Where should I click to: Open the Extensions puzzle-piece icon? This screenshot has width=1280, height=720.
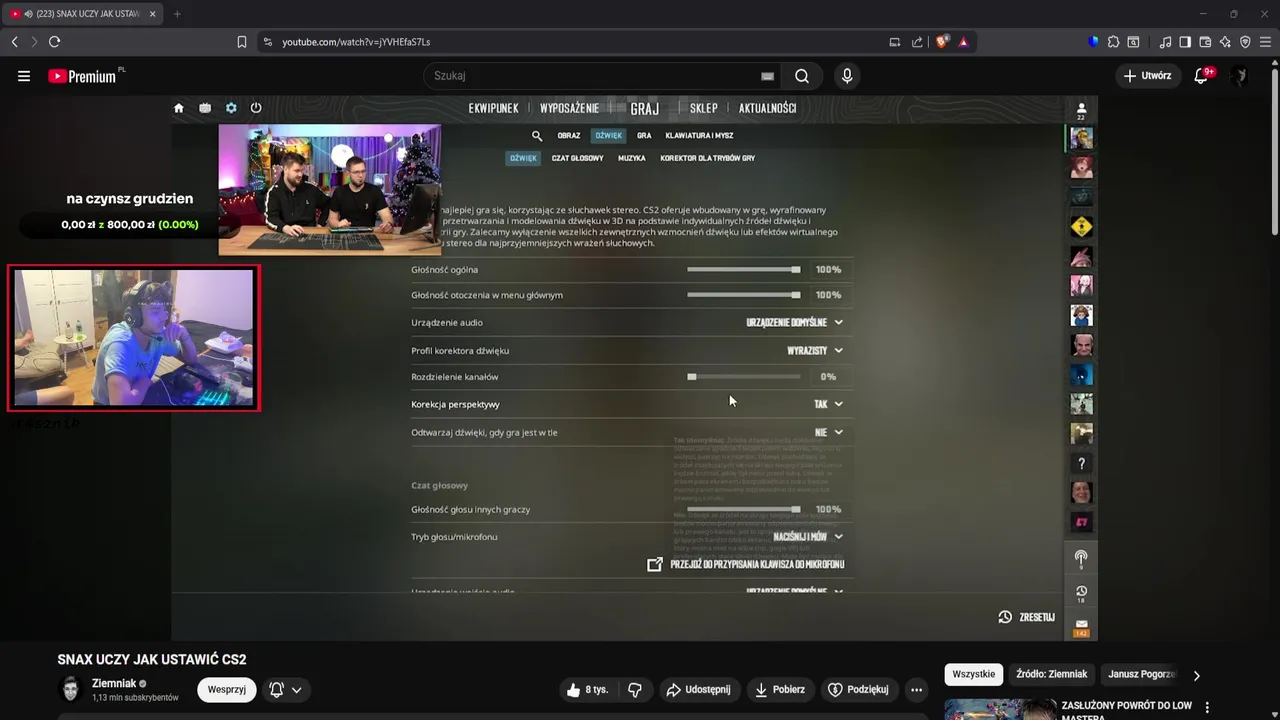coord(1113,42)
